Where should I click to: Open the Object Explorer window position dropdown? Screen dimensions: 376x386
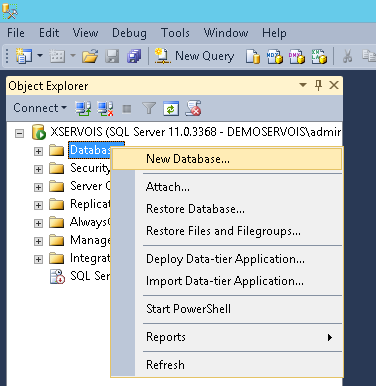303,85
